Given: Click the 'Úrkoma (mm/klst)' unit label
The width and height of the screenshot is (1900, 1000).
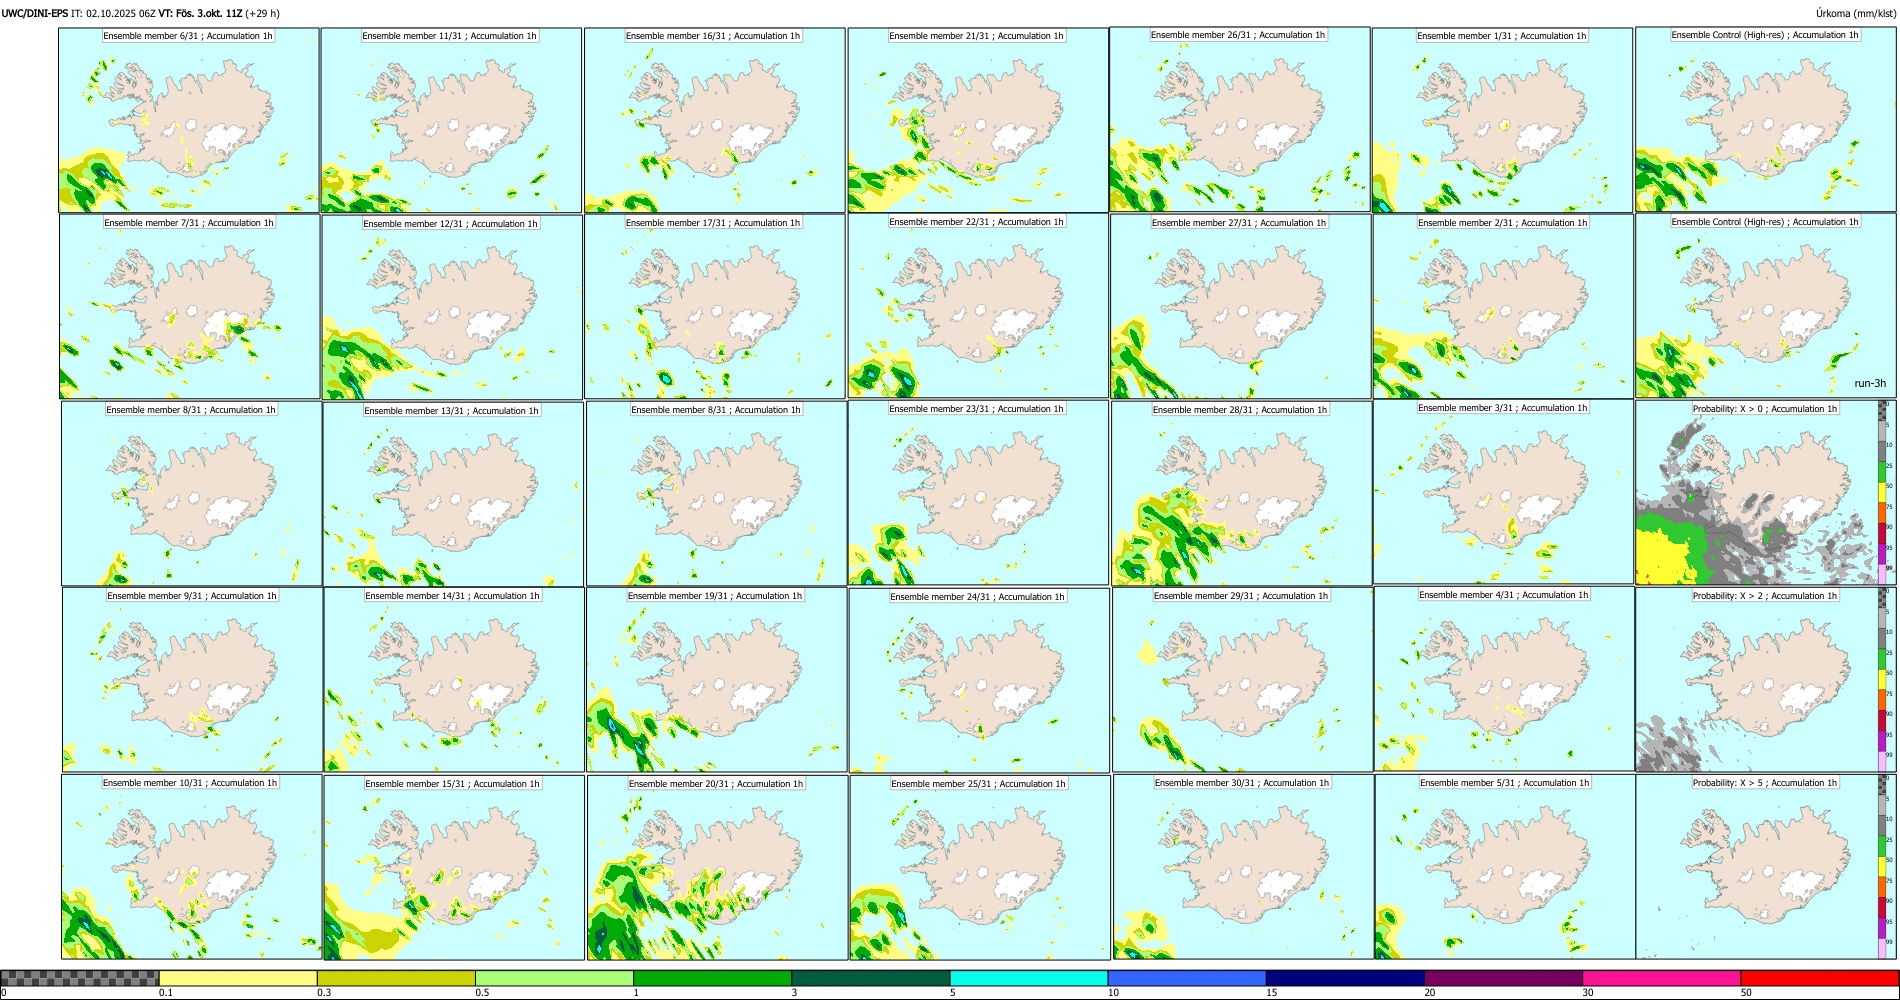Looking at the screenshot, I should (x=1855, y=13).
